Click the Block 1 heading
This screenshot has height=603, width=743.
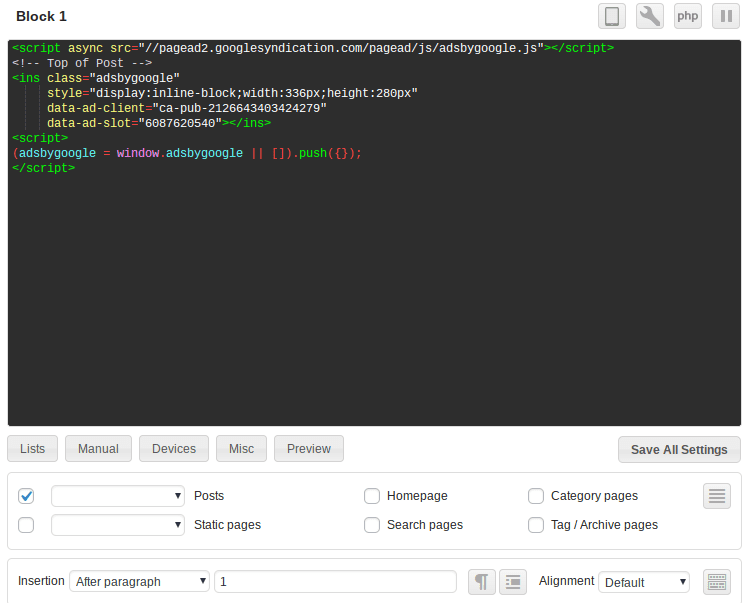(41, 17)
